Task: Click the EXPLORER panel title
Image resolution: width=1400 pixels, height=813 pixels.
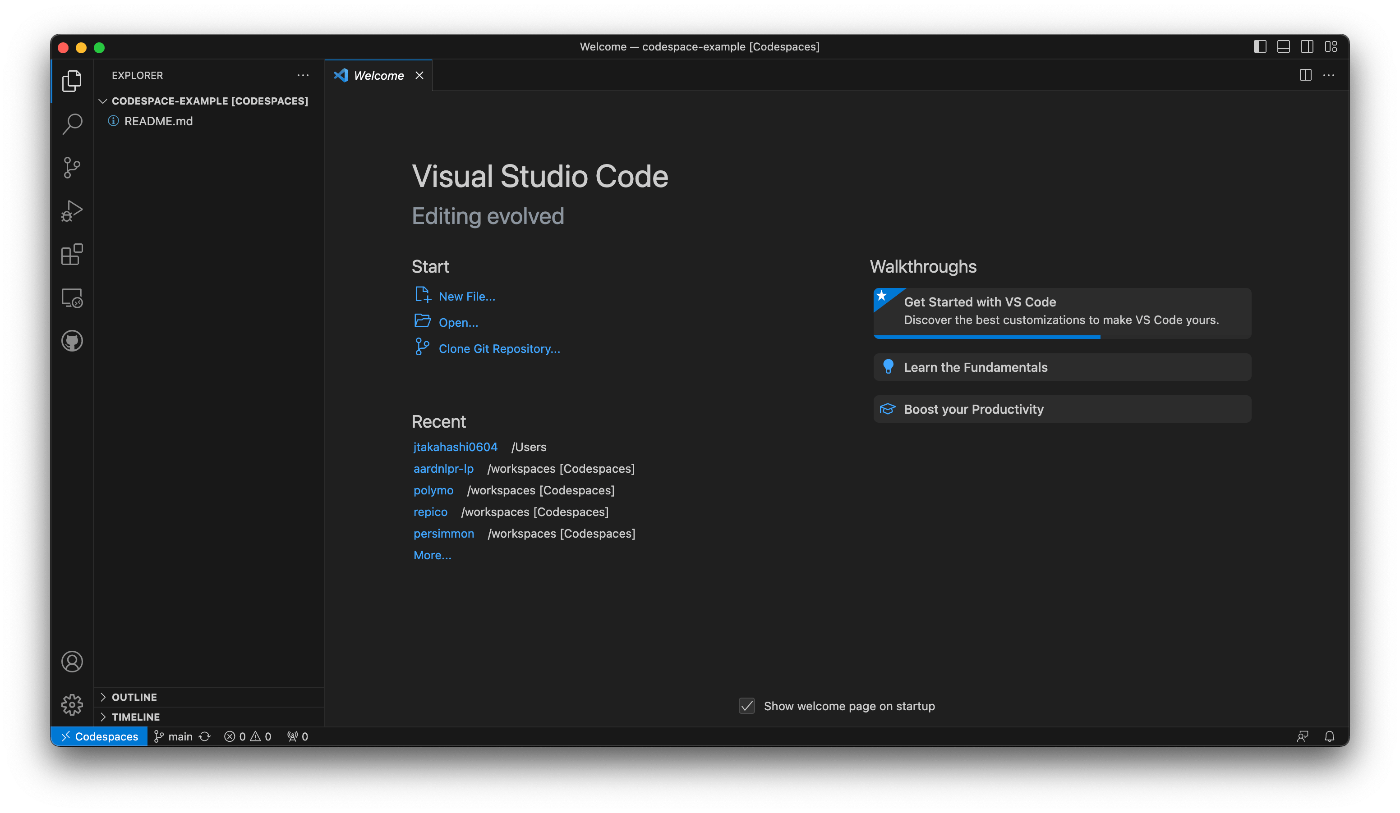Action: [x=138, y=76]
